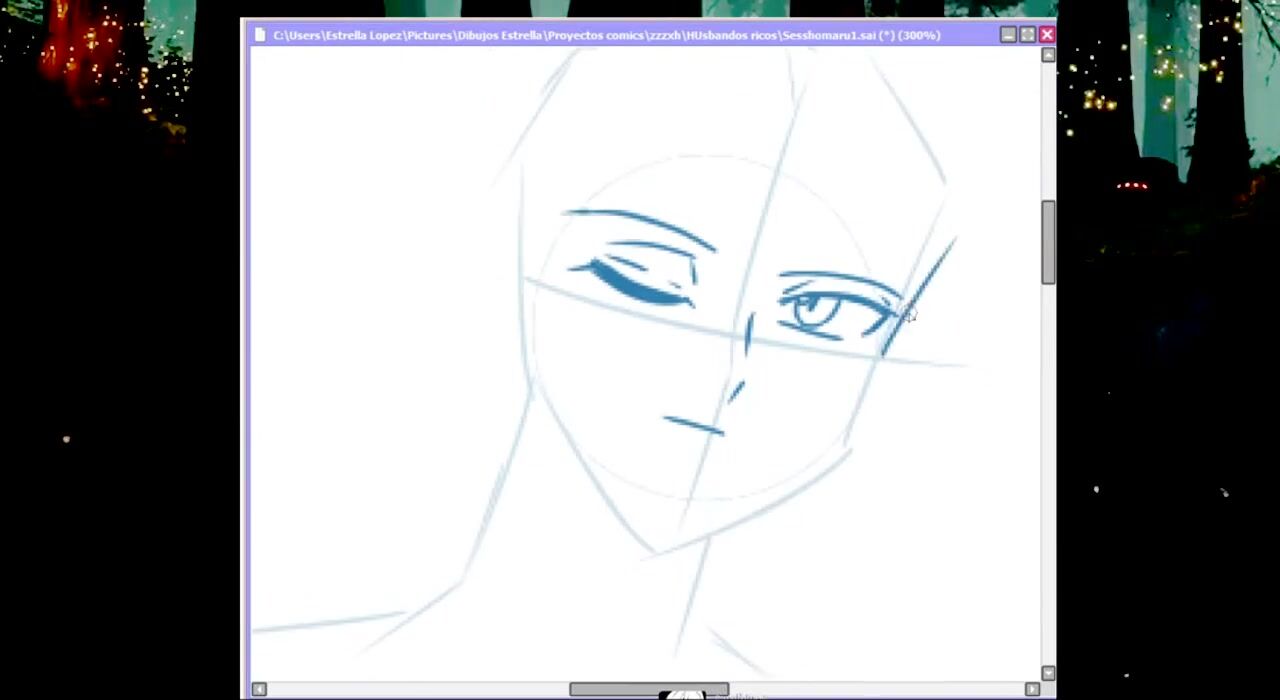Click the horizontal scrollbar left arrow

tap(259, 689)
